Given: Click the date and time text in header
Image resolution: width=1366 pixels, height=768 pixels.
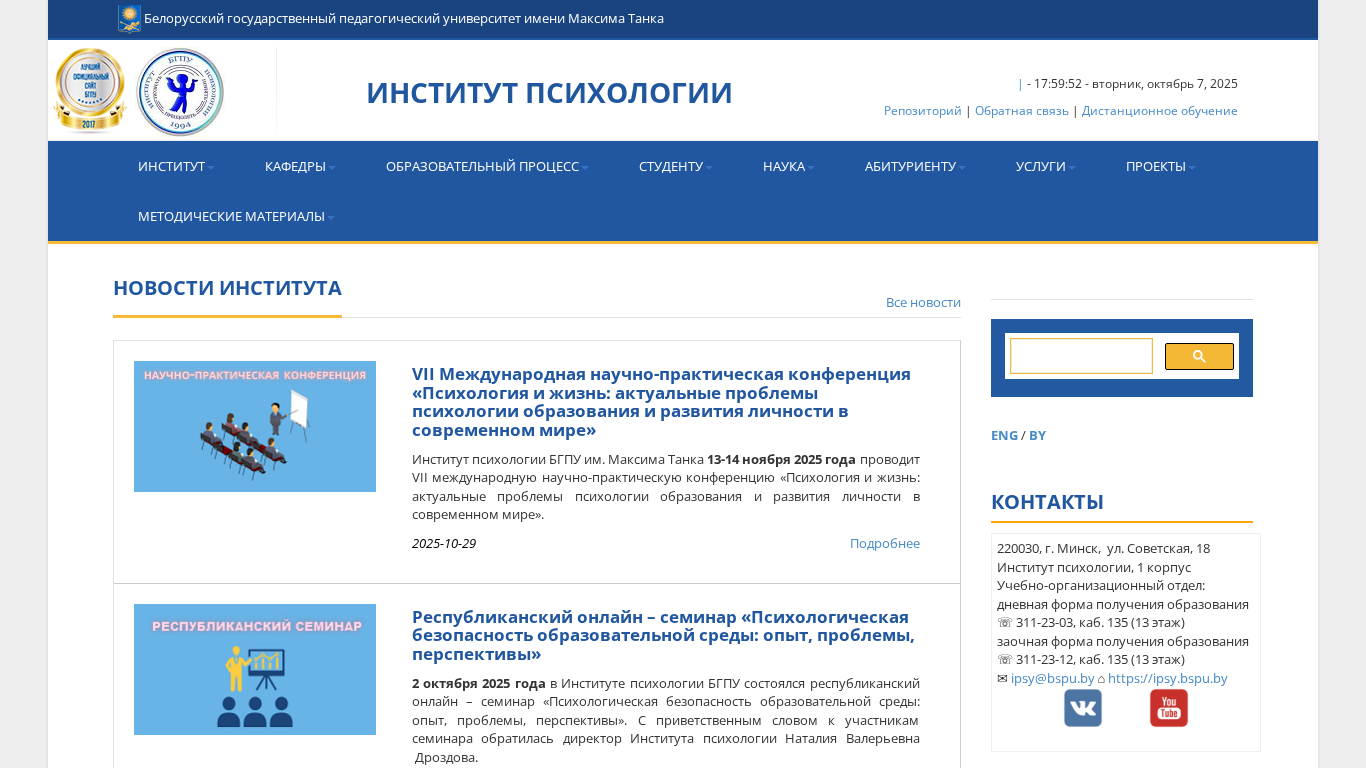Looking at the screenshot, I should 1132,84.
